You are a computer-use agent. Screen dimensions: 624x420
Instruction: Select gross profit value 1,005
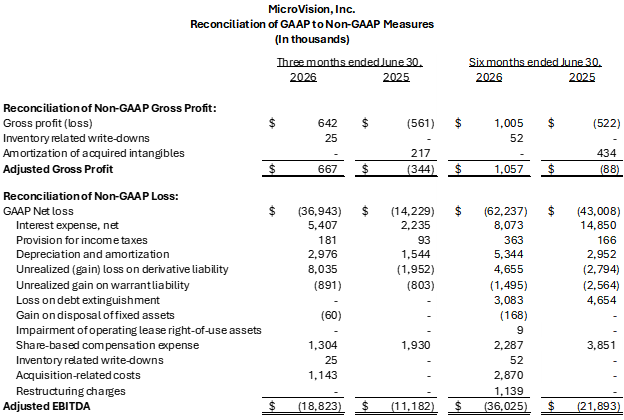509,123
